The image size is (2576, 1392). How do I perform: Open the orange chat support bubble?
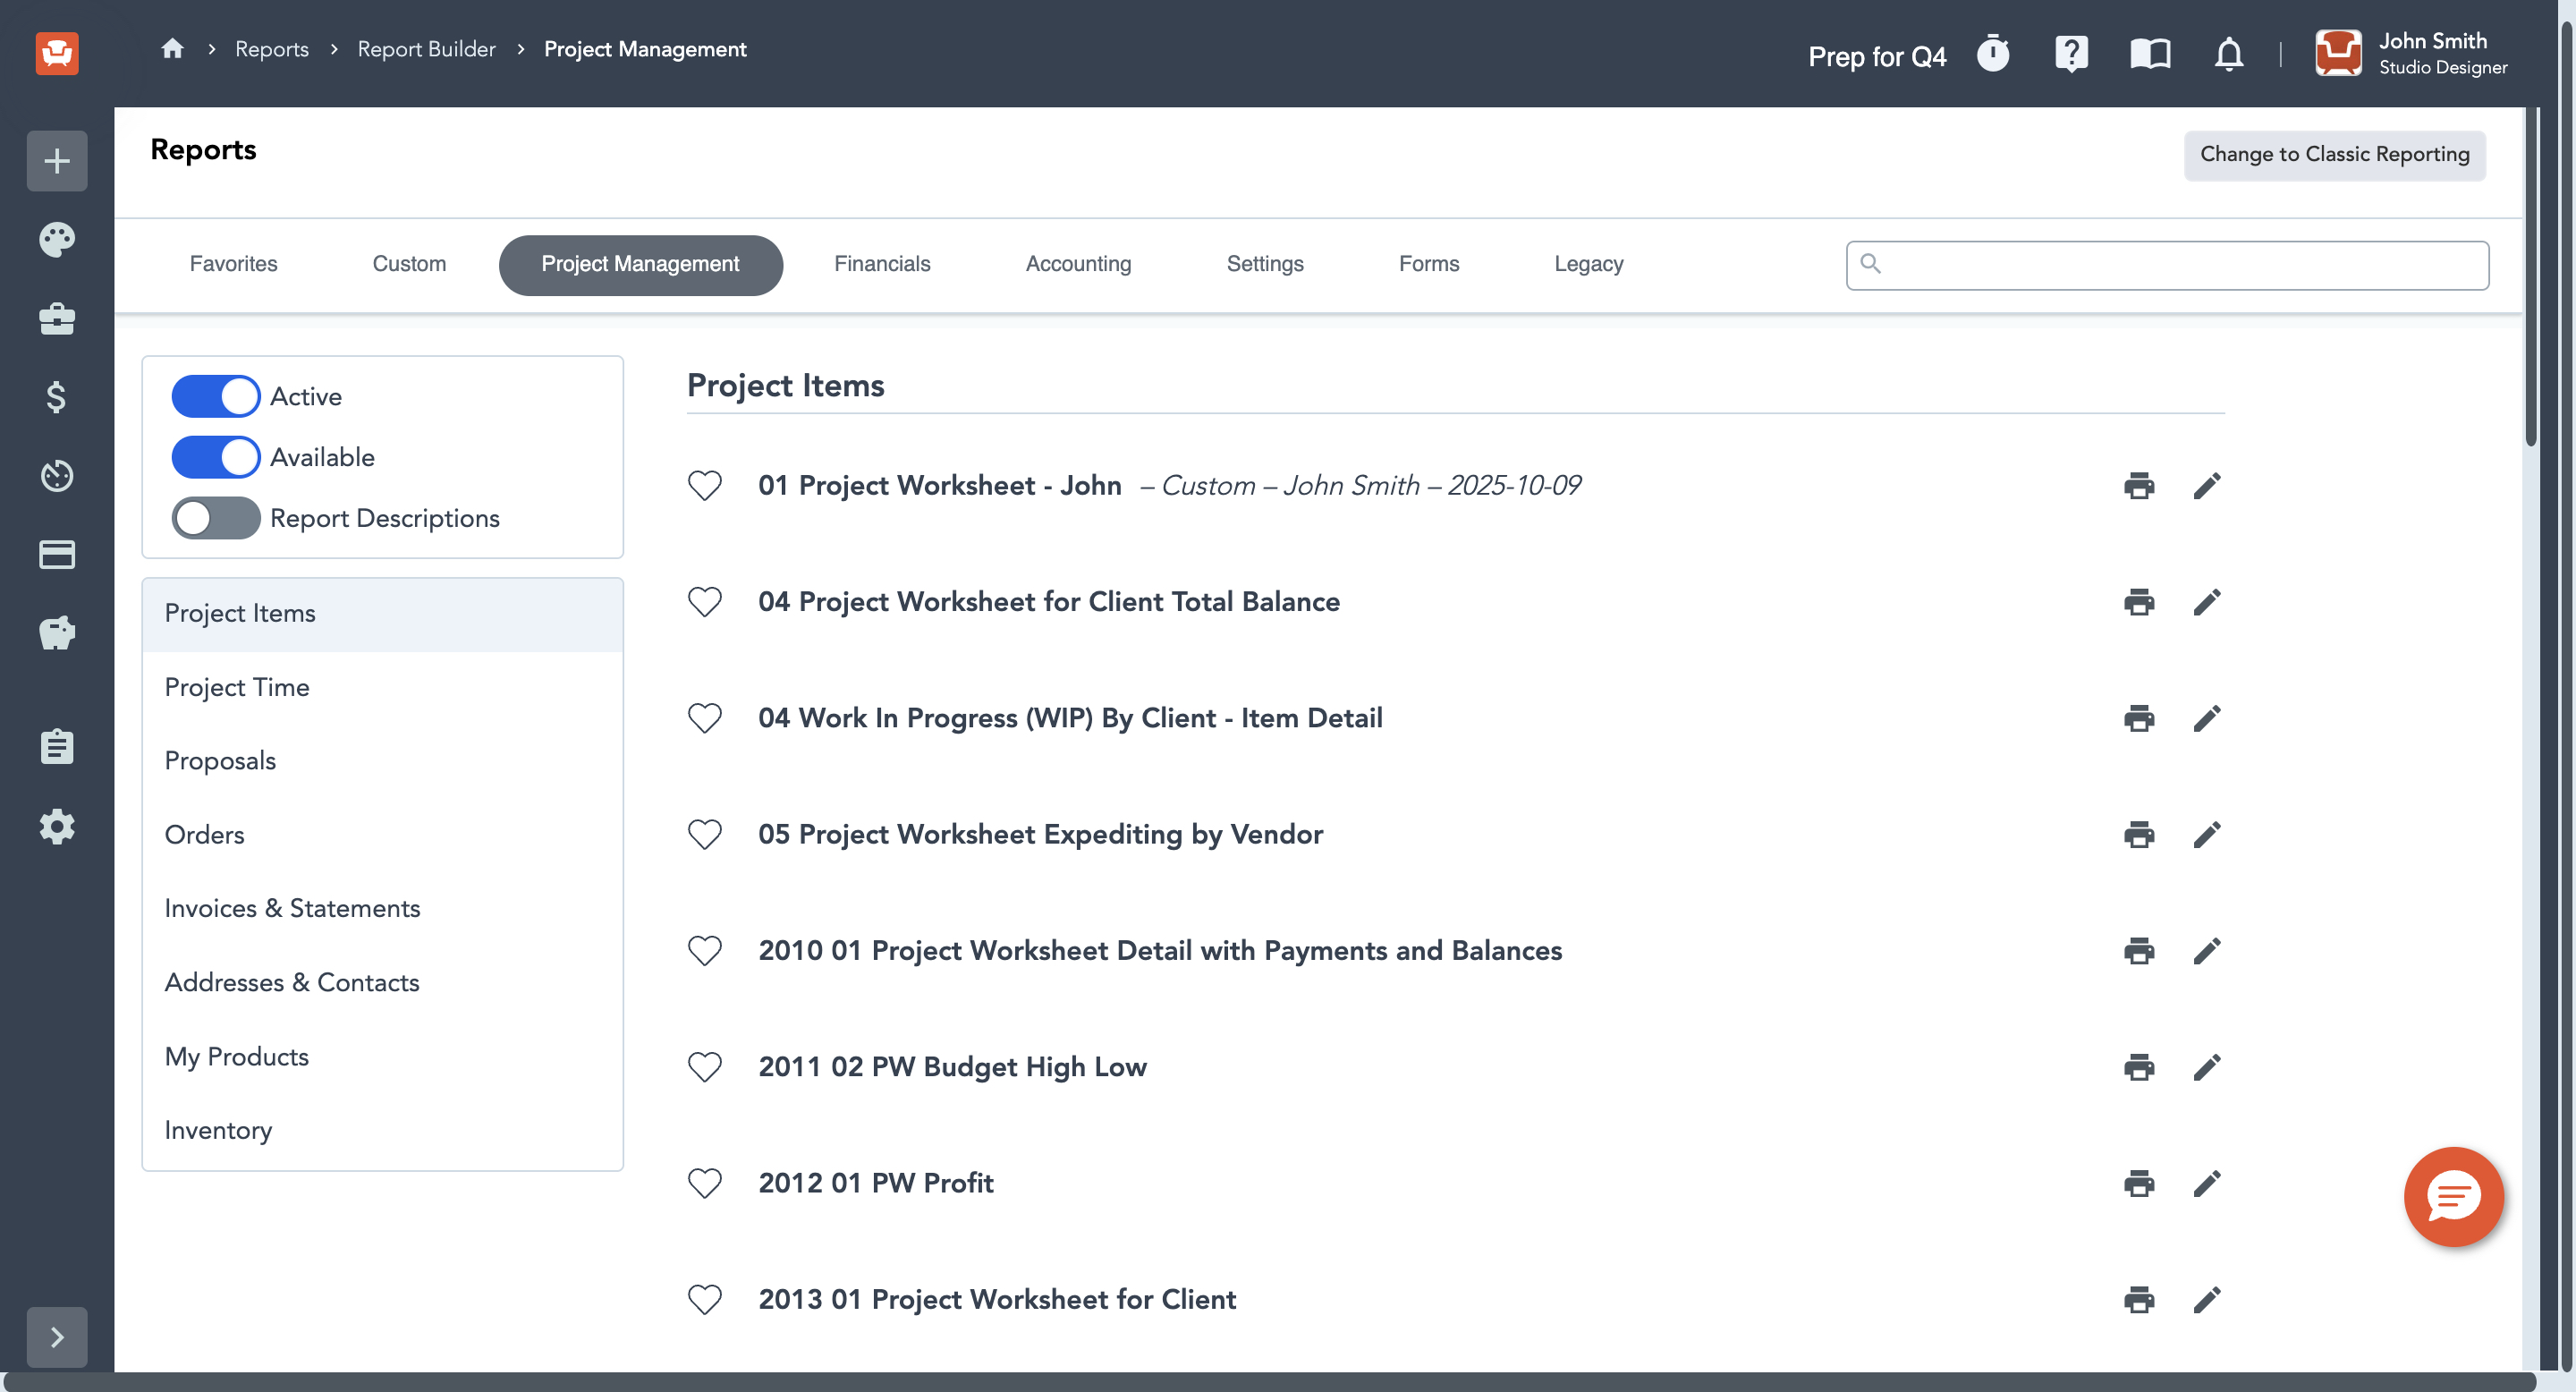(x=2453, y=1196)
